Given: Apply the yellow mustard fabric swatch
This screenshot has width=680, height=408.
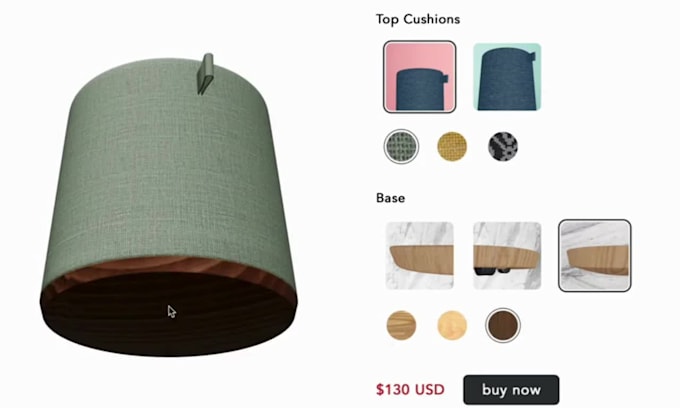Looking at the screenshot, I should point(452,147).
